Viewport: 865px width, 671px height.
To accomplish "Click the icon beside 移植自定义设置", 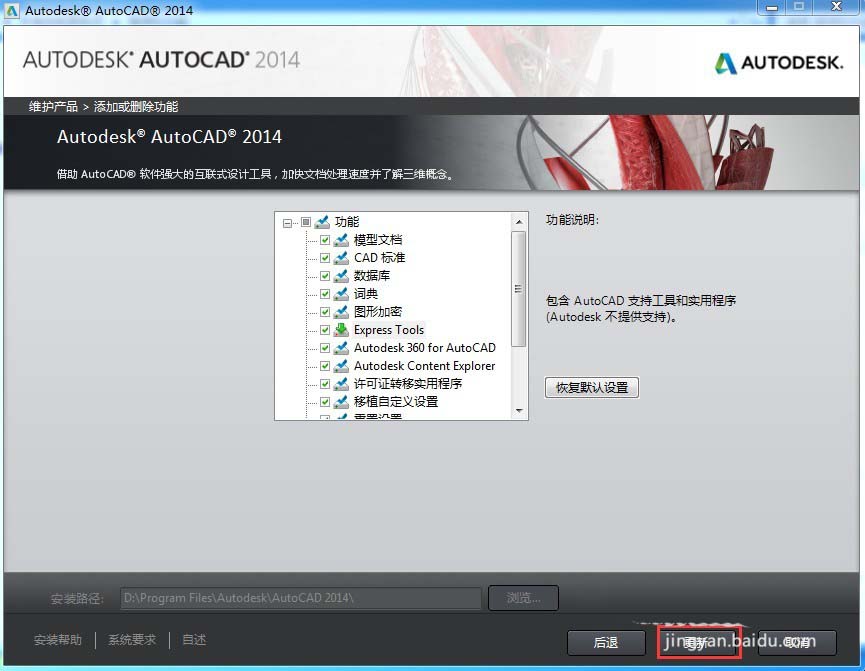I will coord(341,401).
